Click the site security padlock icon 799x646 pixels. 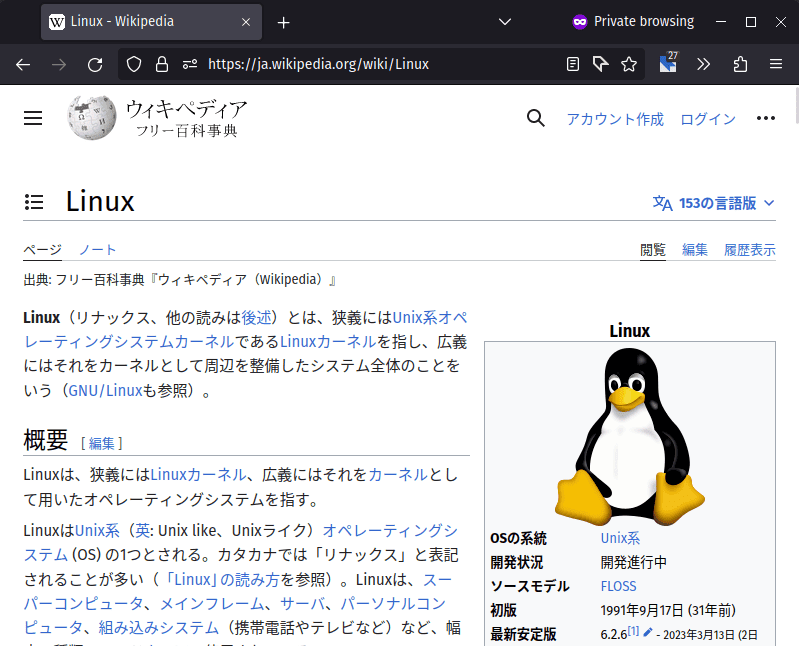162,64
